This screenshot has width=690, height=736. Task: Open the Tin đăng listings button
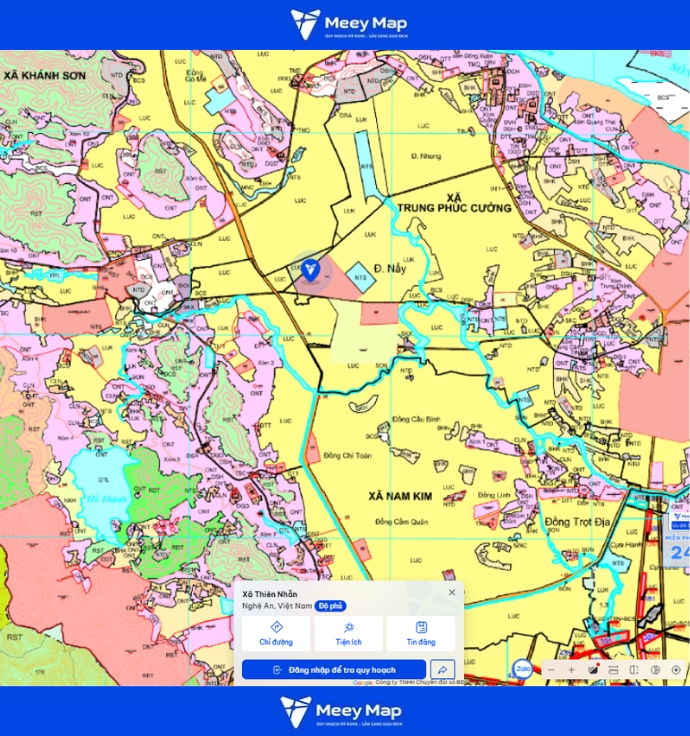pyautogui.click(x=421, y=633)
